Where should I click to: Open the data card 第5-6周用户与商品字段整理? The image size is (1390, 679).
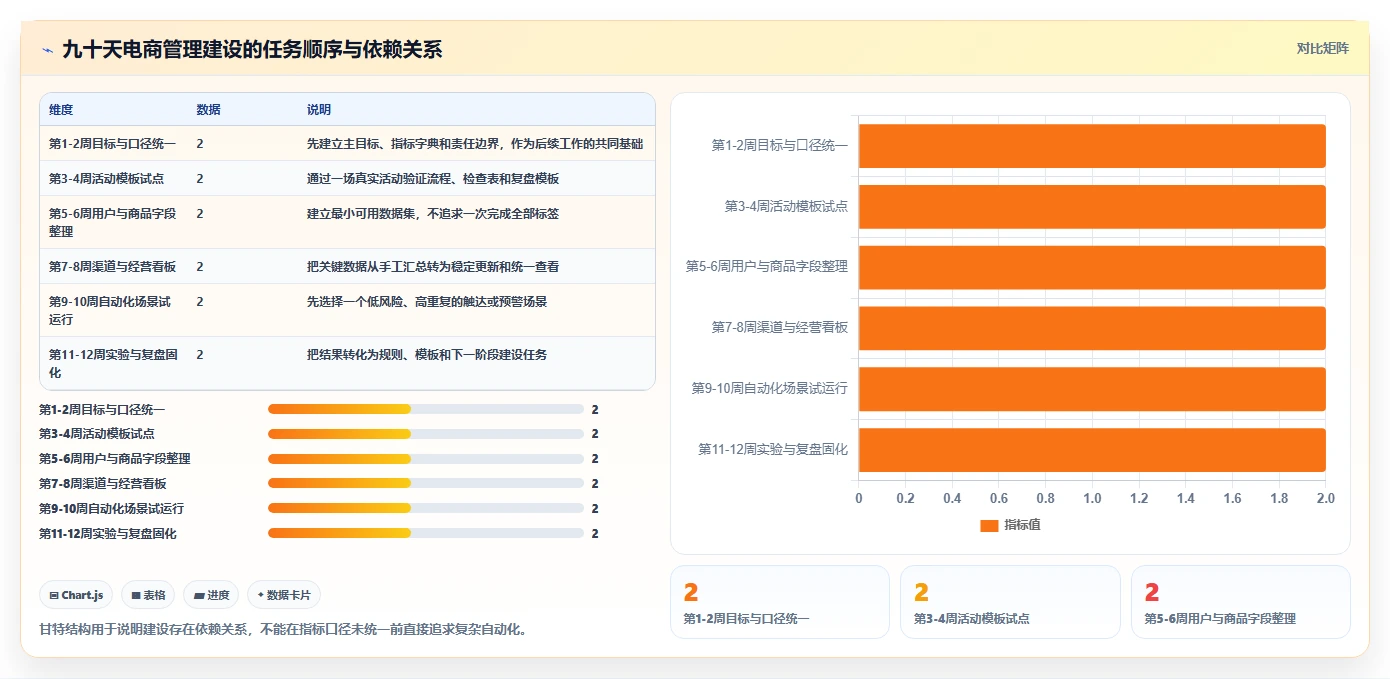[x=1241, y=602]
